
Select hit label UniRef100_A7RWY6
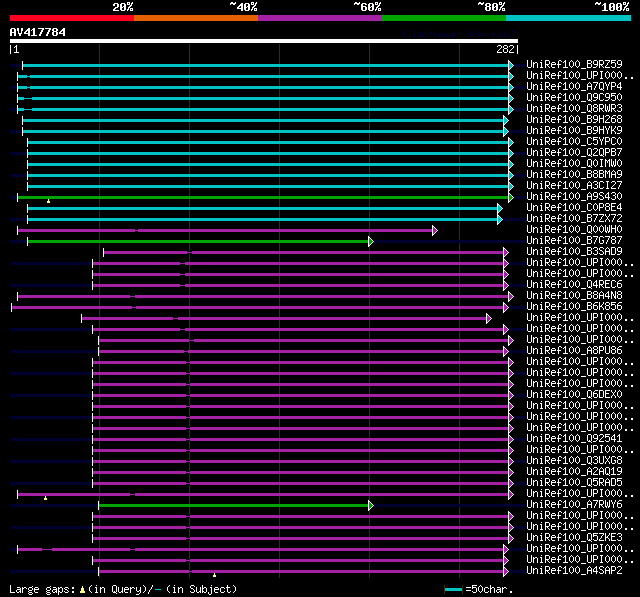click(x=574, y=505)
